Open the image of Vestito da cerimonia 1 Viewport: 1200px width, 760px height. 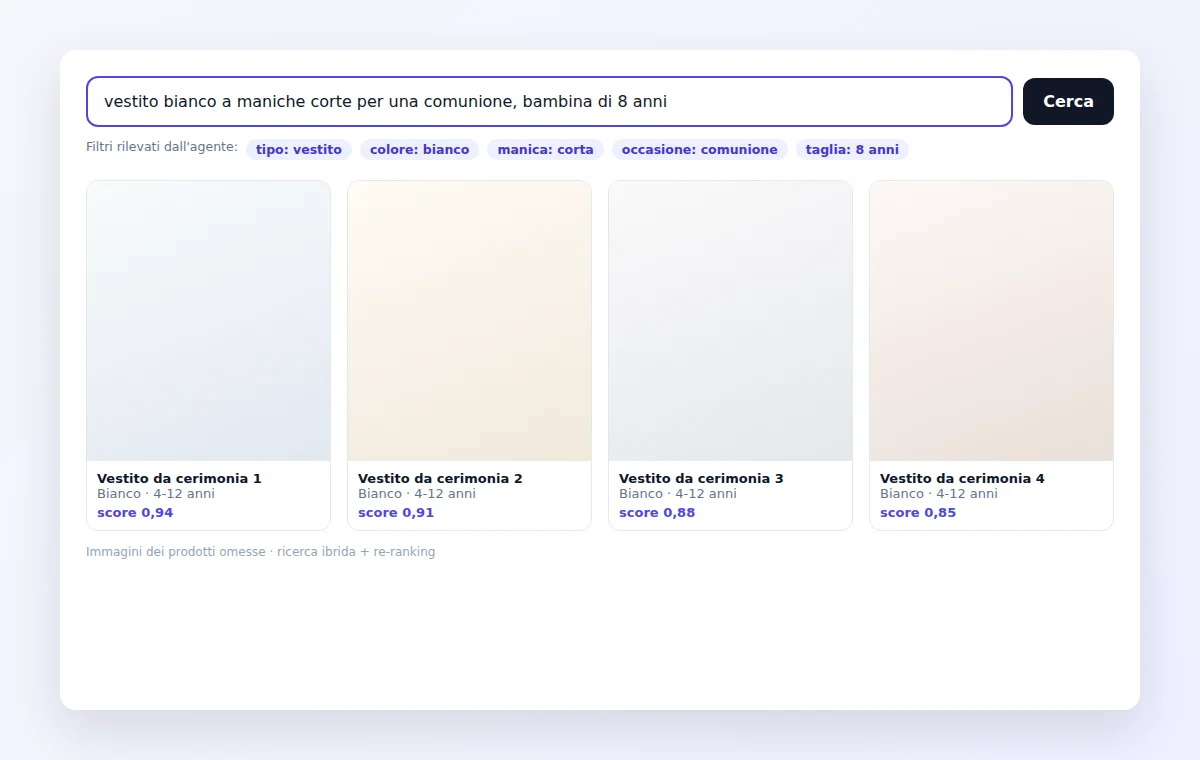(208, 321)
